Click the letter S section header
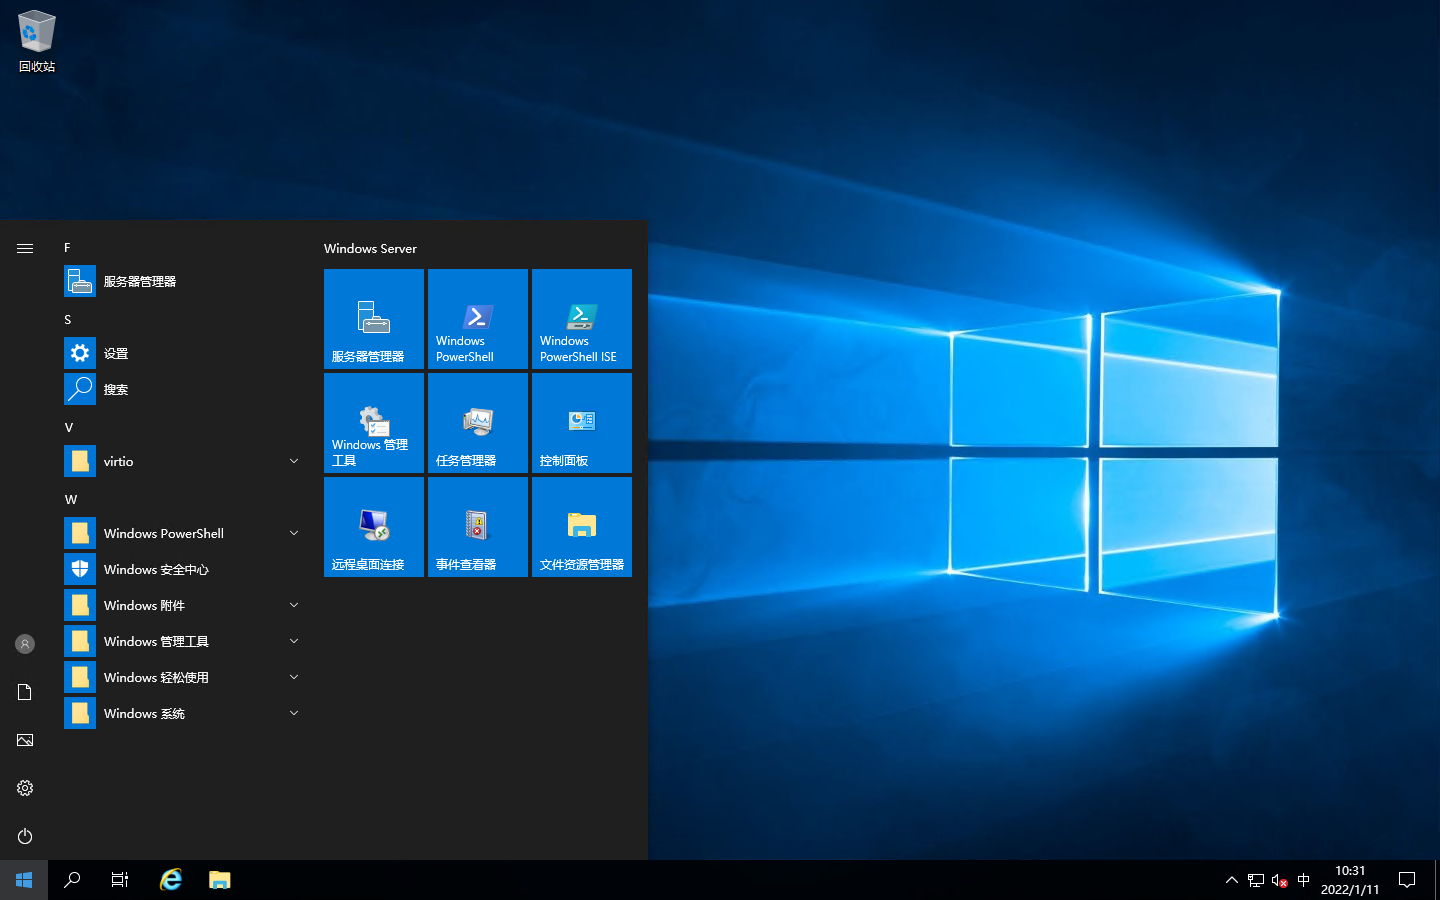Viewport: 1440px width, 900px height. [68, 319]
